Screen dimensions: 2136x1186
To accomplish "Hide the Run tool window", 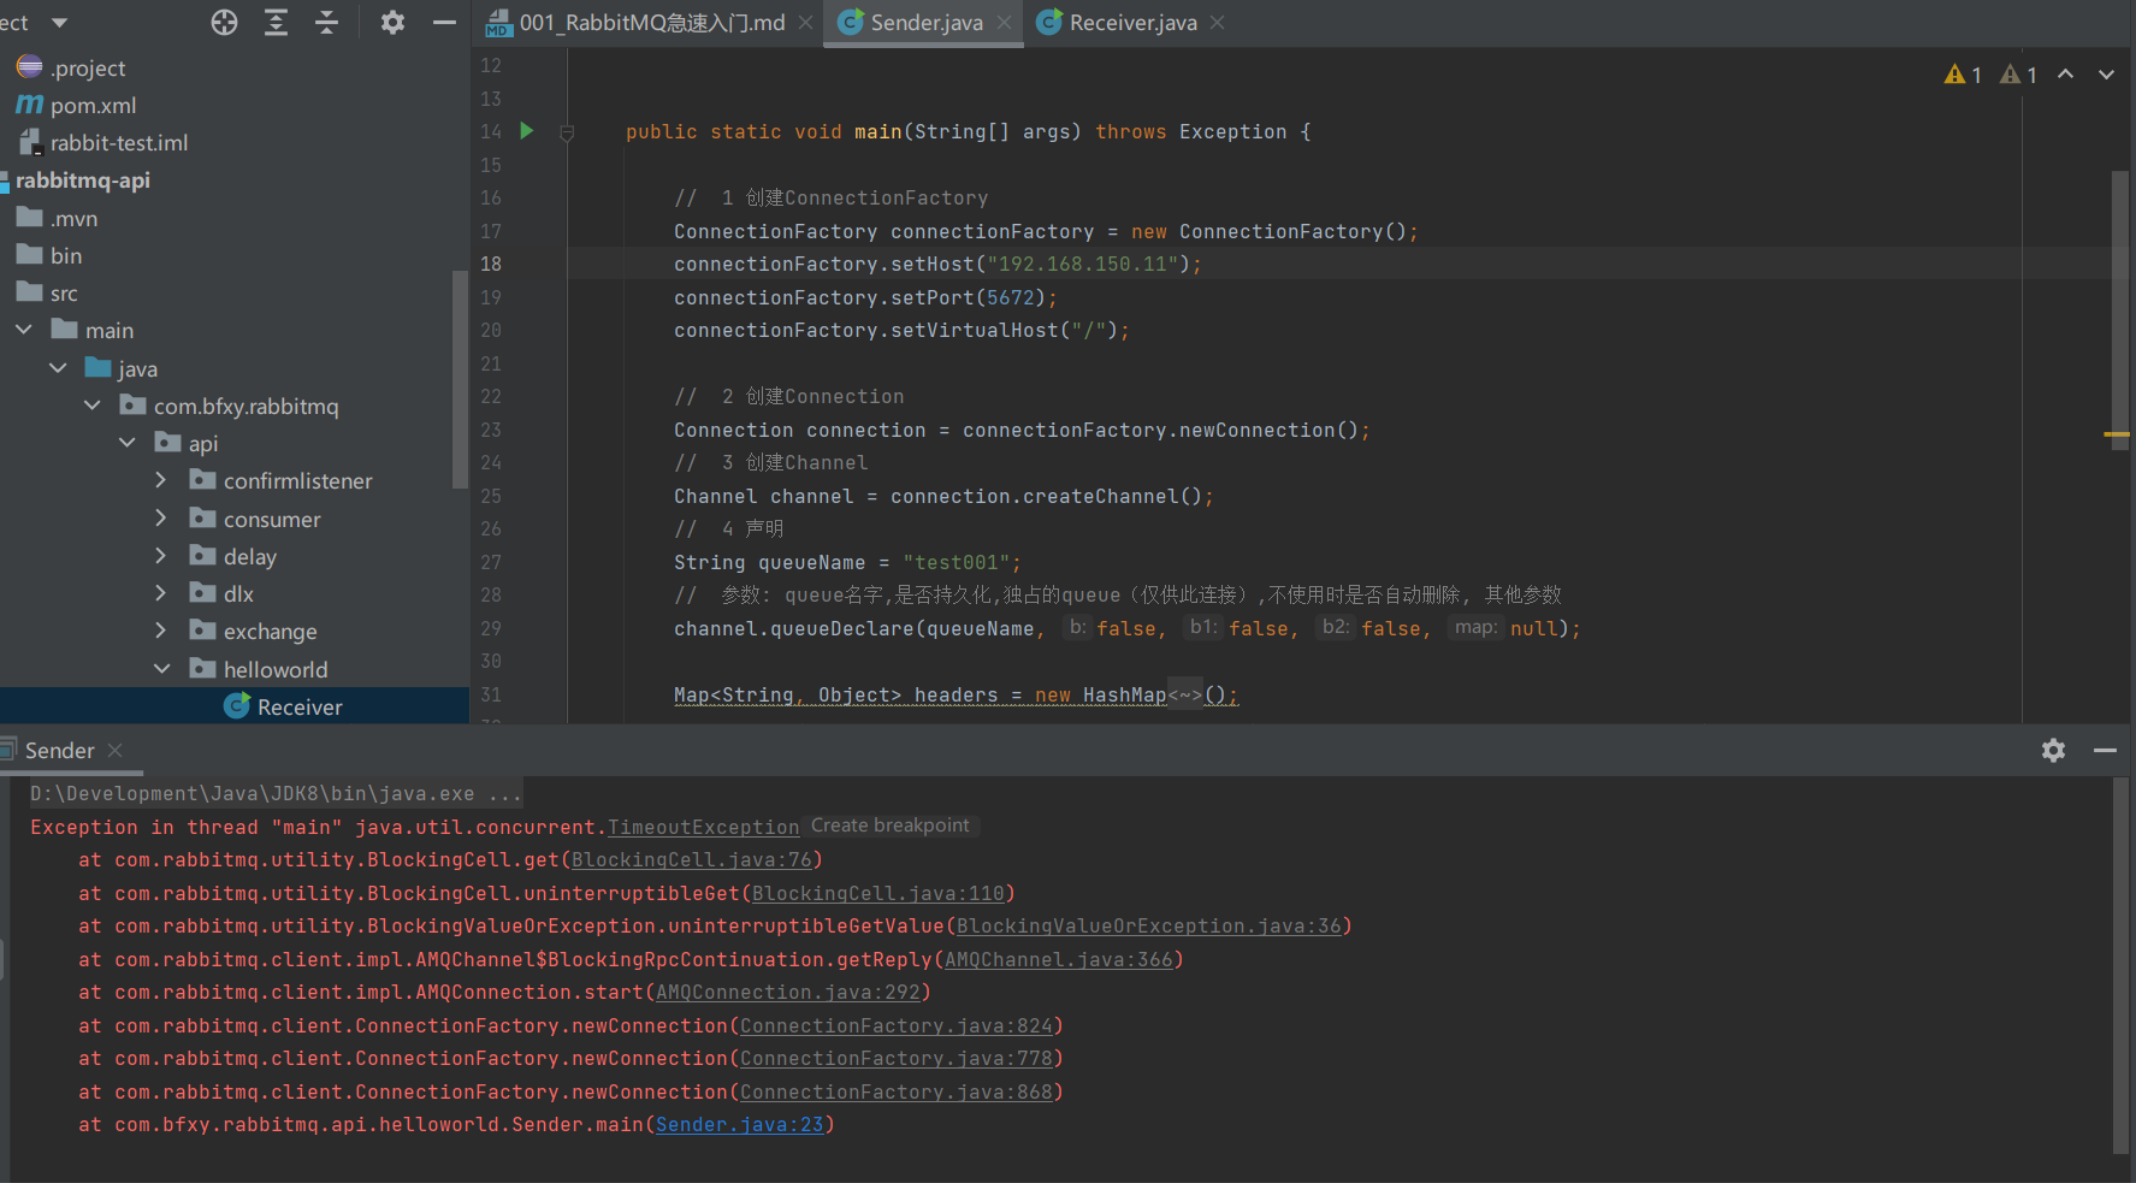I will (2105, 750).
